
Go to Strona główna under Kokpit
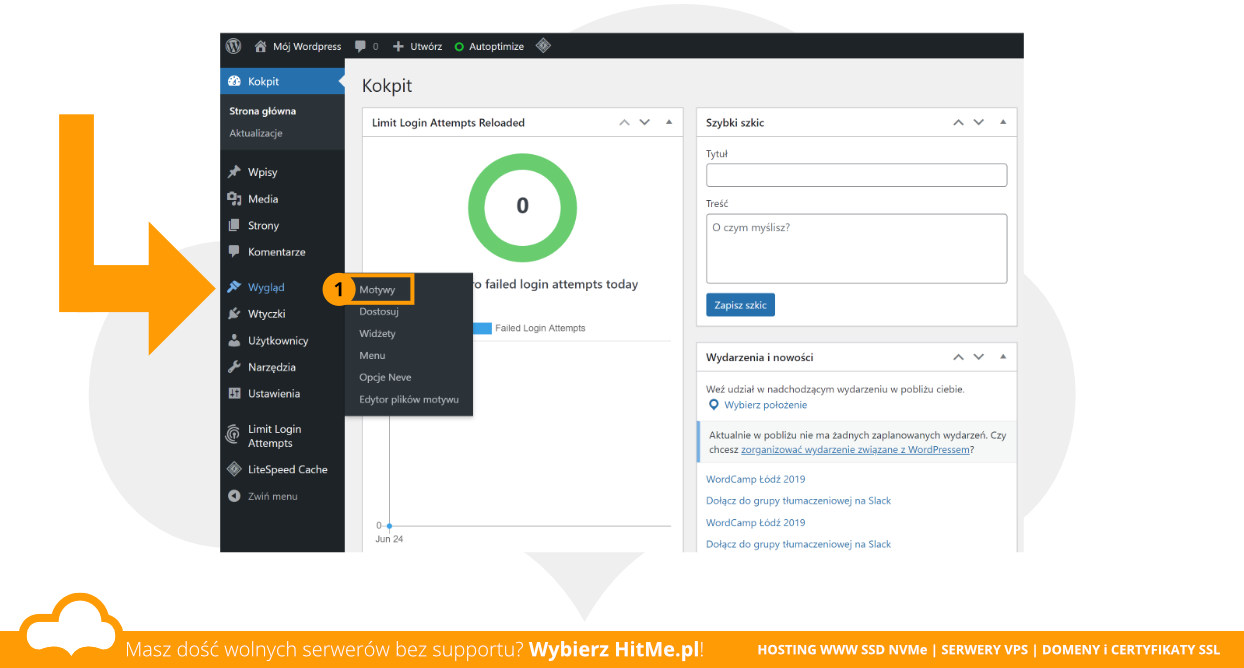pos(263,111)
